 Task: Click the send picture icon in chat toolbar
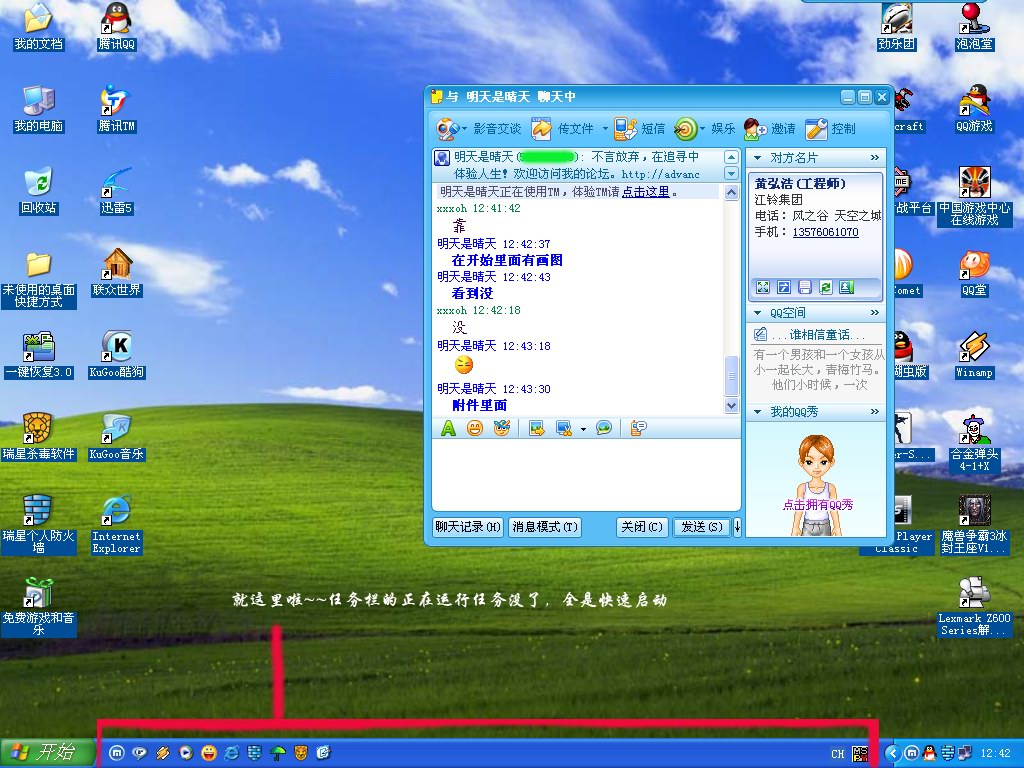(537, 428)
